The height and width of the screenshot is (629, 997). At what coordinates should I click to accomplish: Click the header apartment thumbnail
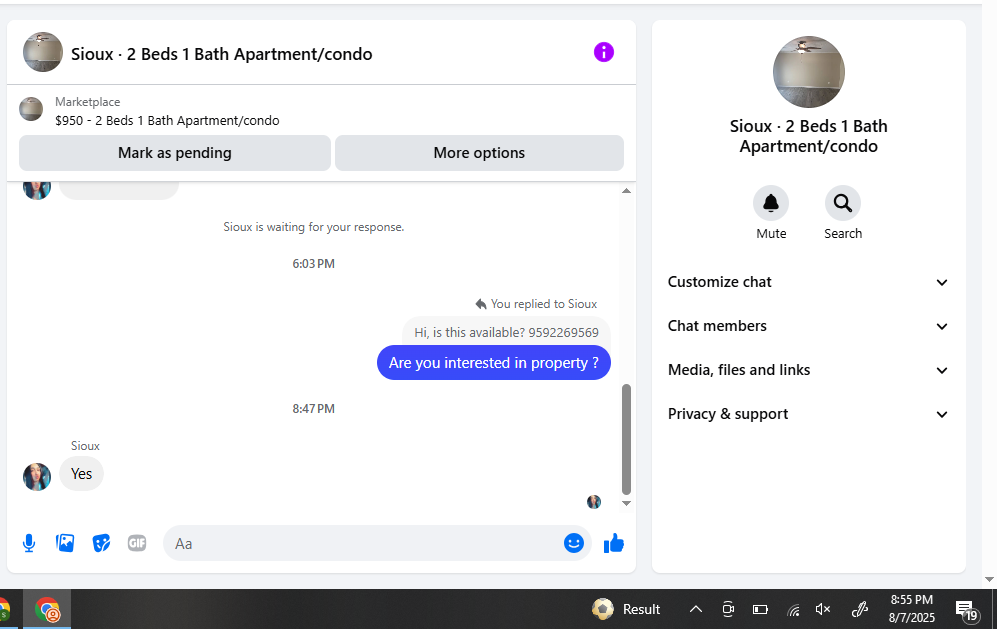tap(43, 52)
